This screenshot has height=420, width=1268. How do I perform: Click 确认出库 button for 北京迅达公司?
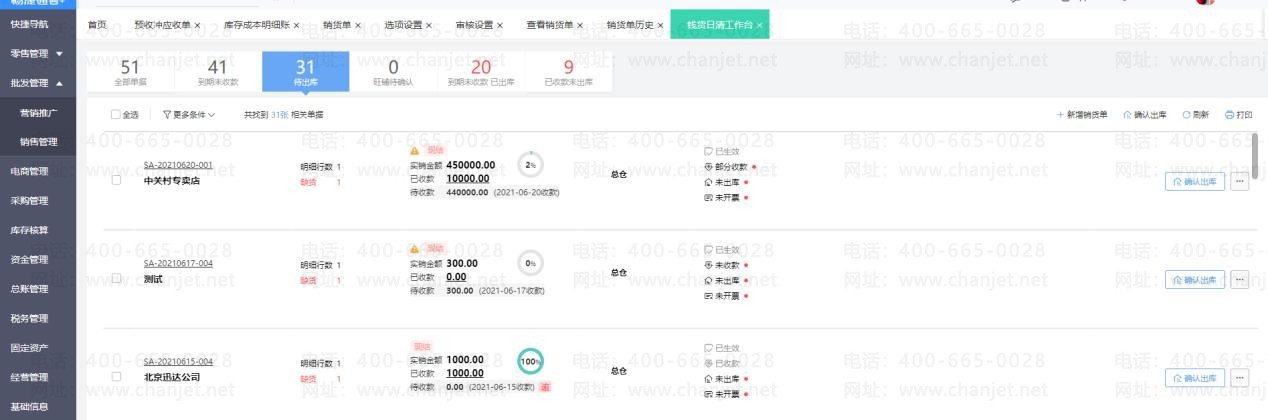click(x=1195, y=377)
